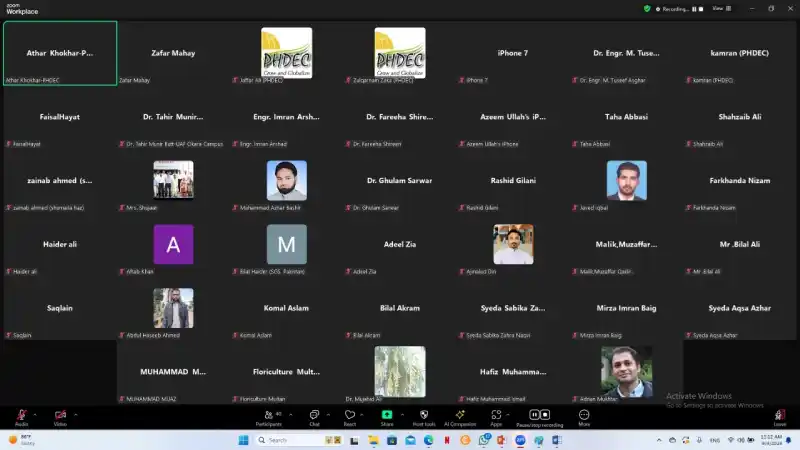Pause the recording in bottom toolbar
Screen dimensions: 800x450
point(534,414)
